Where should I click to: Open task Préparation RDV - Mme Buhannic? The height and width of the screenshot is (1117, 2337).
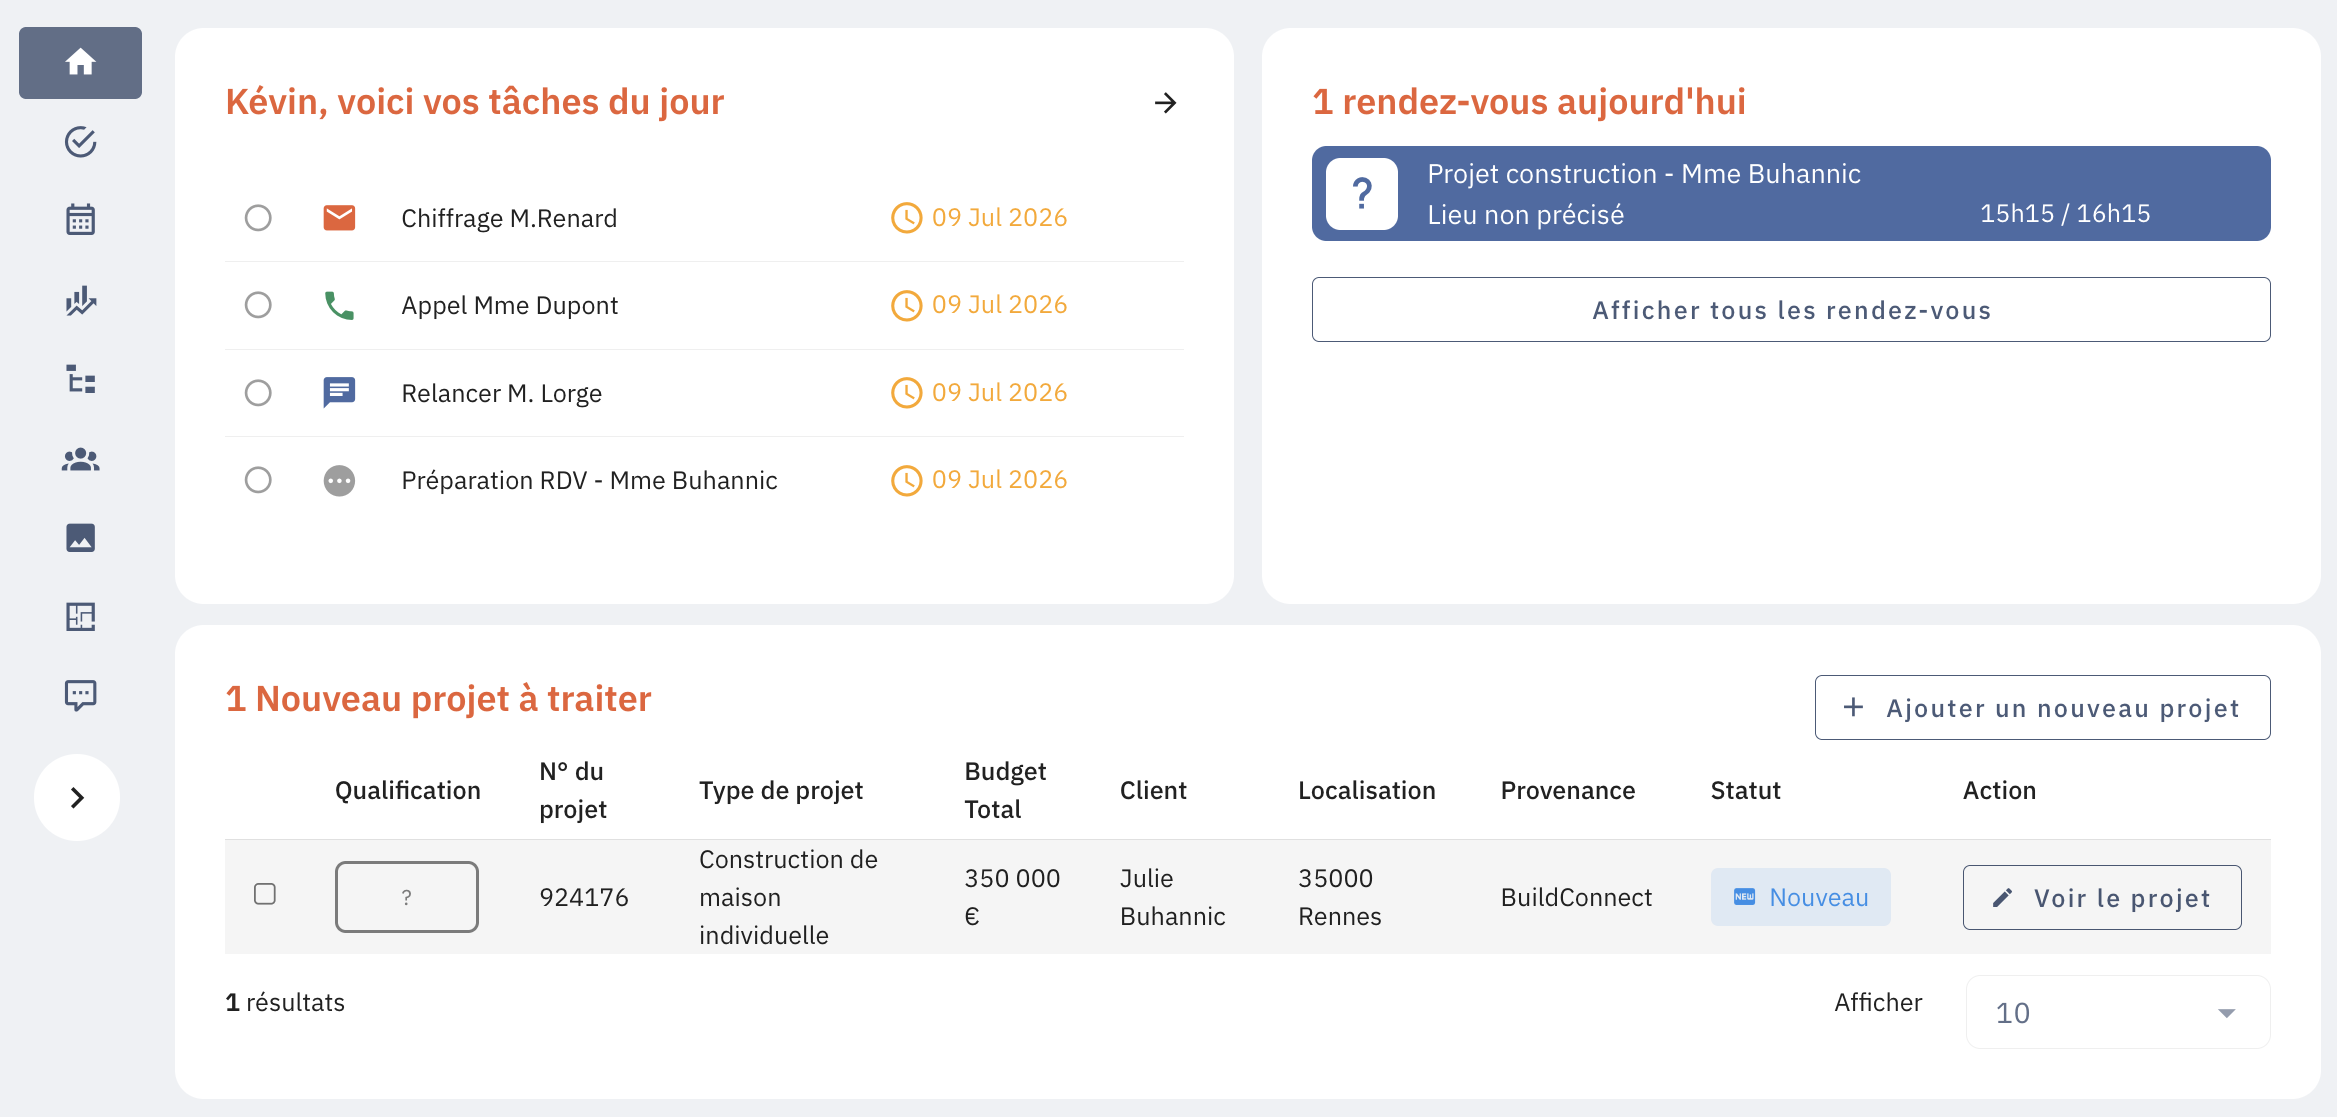click(589, 480)
